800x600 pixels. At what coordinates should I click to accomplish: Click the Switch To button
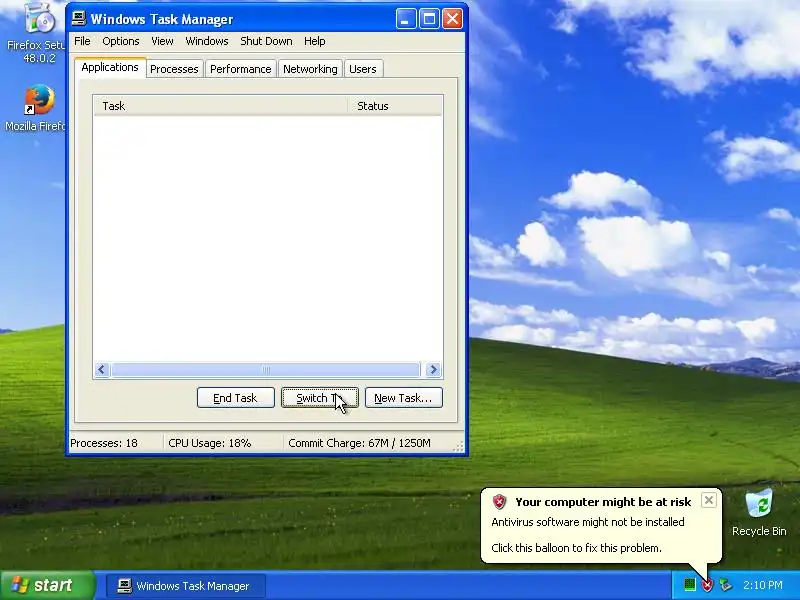(320, 398)
